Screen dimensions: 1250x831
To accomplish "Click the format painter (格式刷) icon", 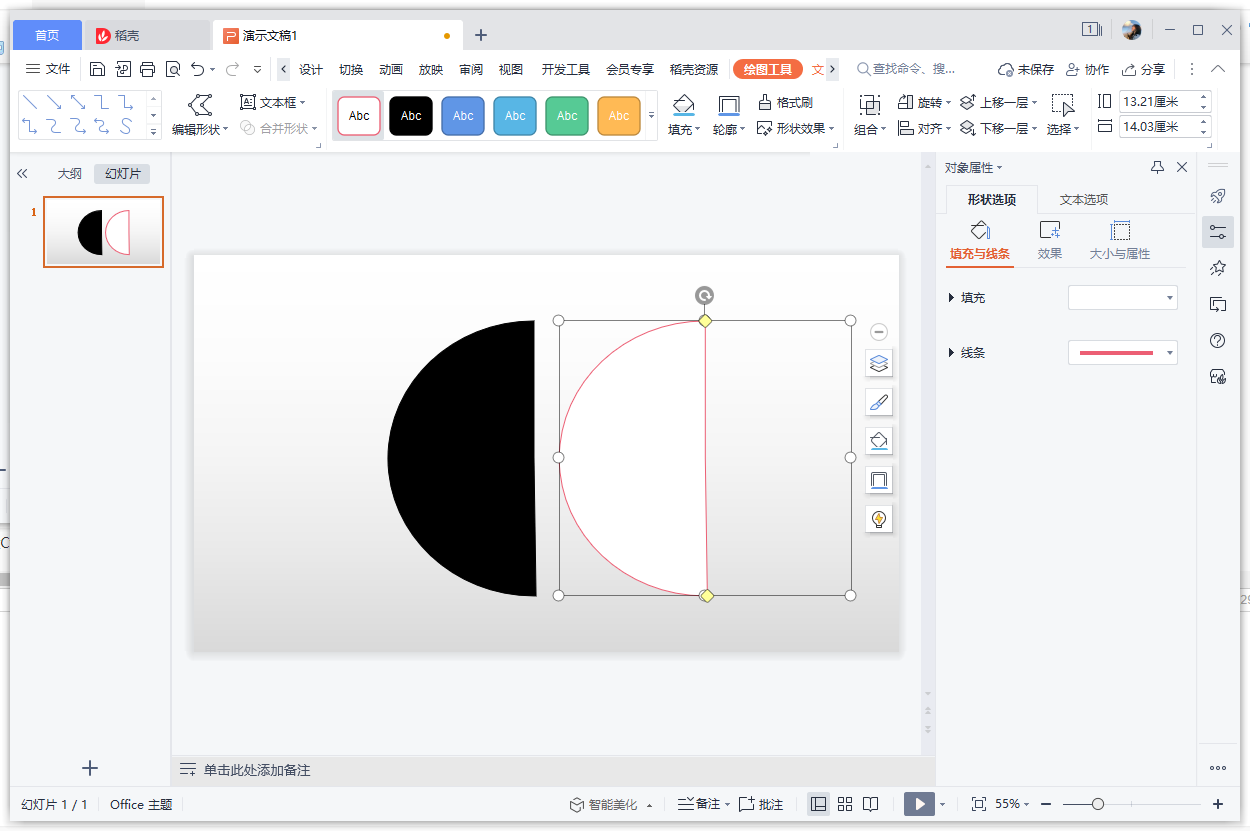I will [x=785, y=102].
